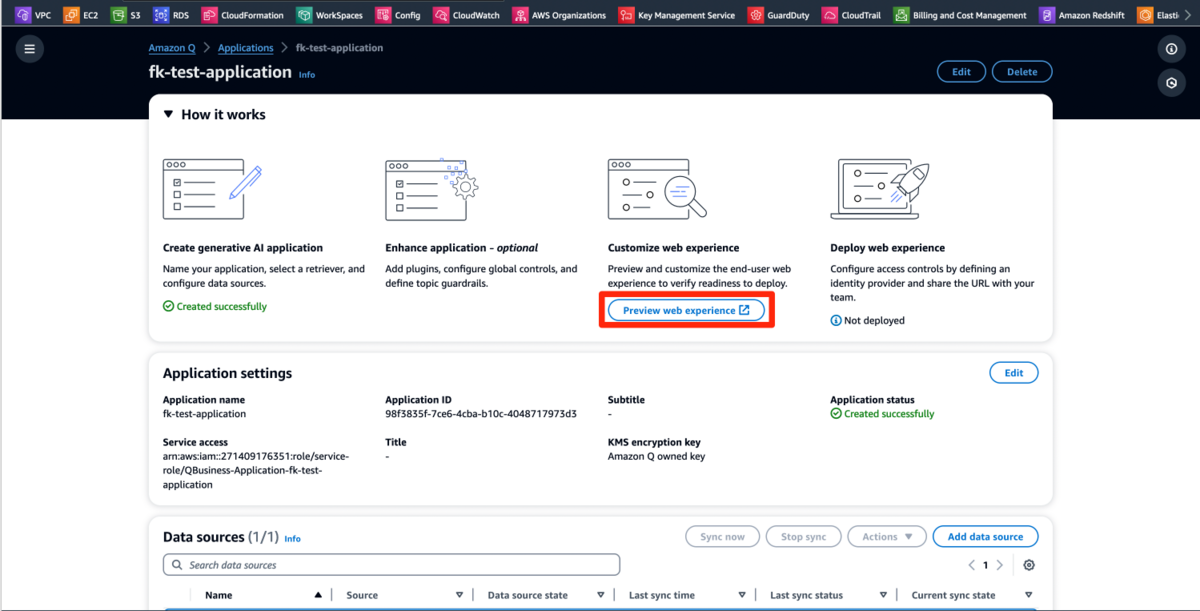Open the Key Management Service shortcut
The width and height of the screenshot is (1200, 611).
677,15
